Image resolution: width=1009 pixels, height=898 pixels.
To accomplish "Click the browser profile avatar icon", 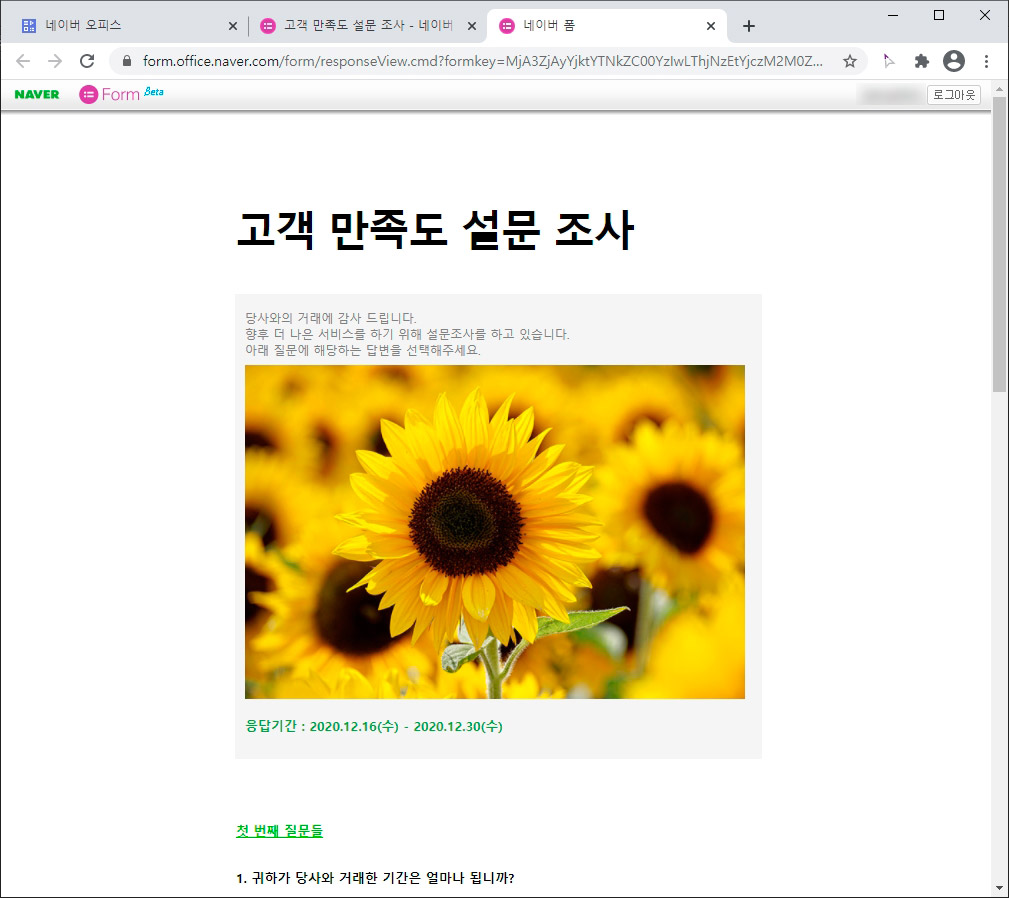I will [x=953, y=61].
